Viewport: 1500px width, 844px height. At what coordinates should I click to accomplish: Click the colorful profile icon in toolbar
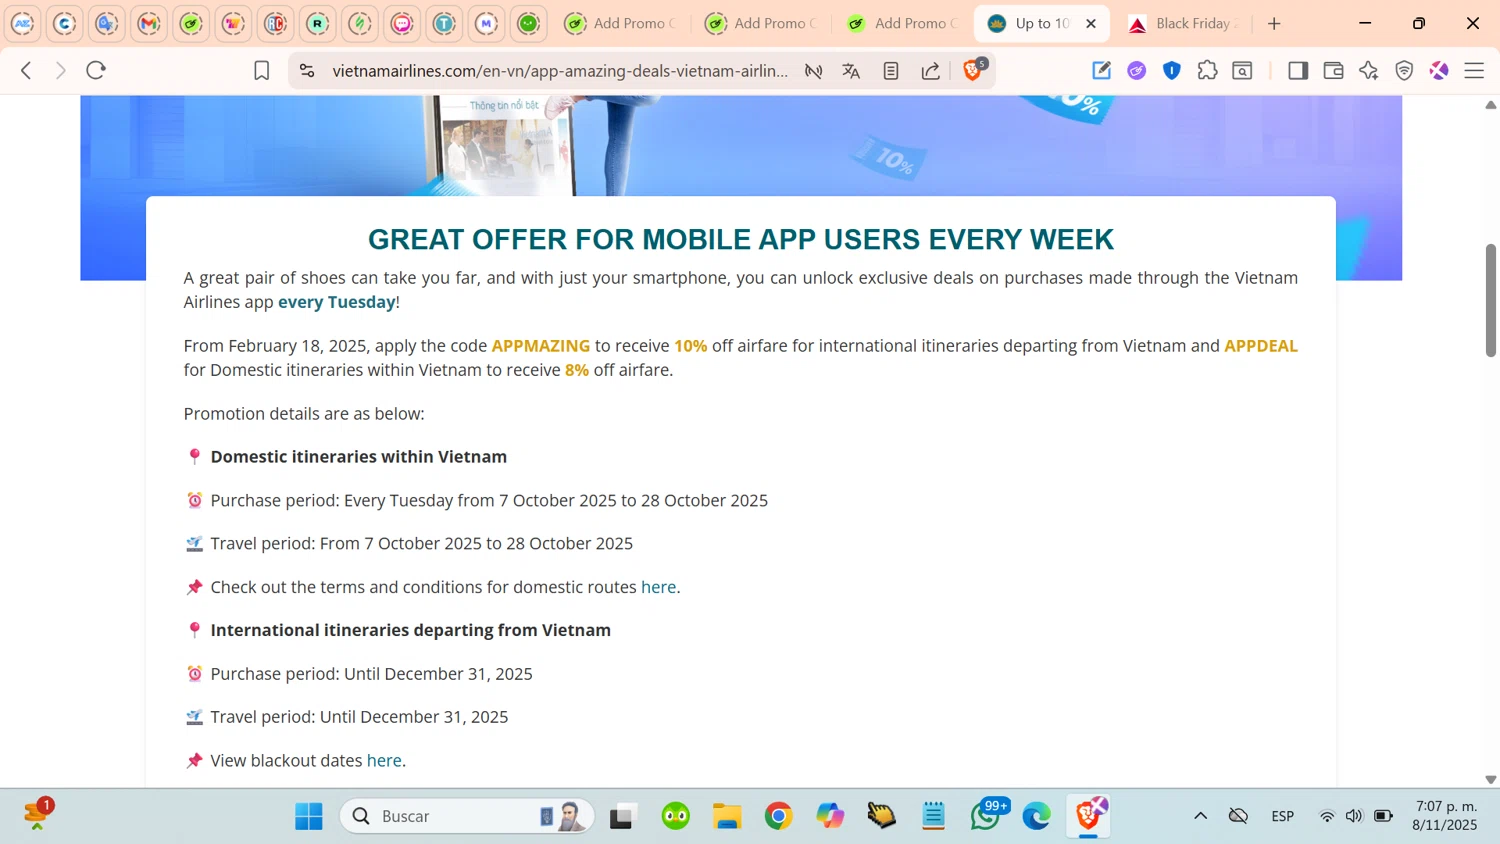[x=1439, y=70]
